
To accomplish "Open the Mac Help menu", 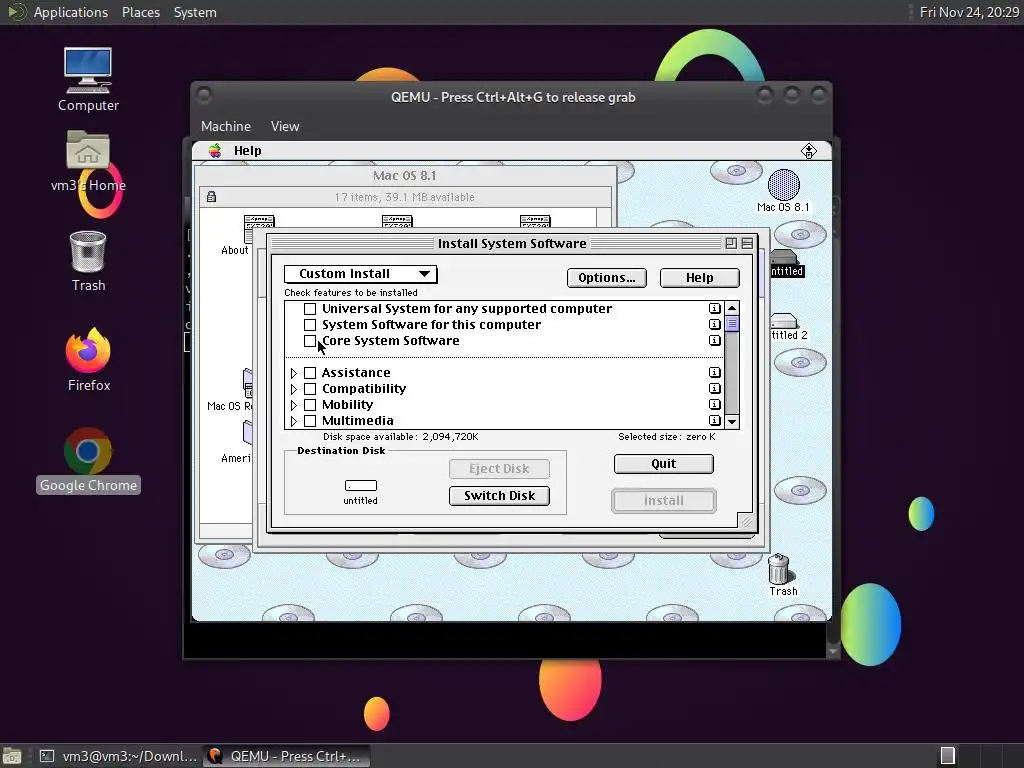I will pyautogui.click(x=248, y=151).
